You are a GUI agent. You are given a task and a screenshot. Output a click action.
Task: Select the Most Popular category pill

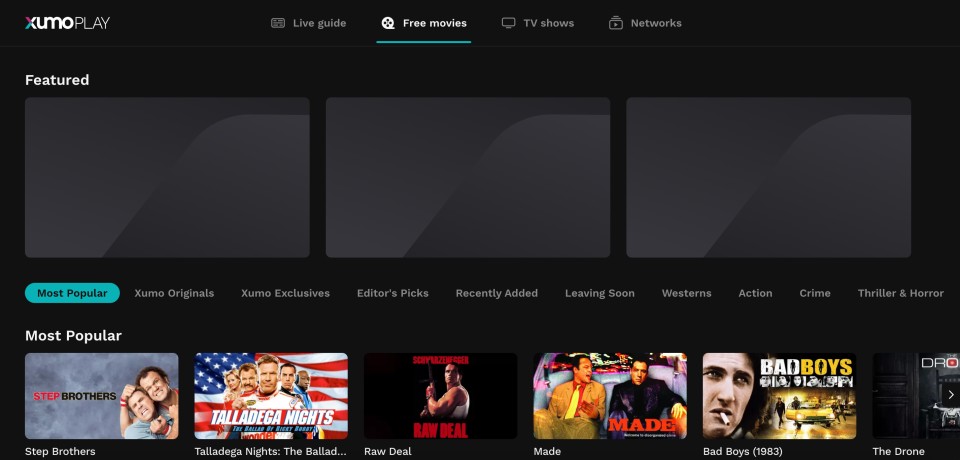click(72, 293)
